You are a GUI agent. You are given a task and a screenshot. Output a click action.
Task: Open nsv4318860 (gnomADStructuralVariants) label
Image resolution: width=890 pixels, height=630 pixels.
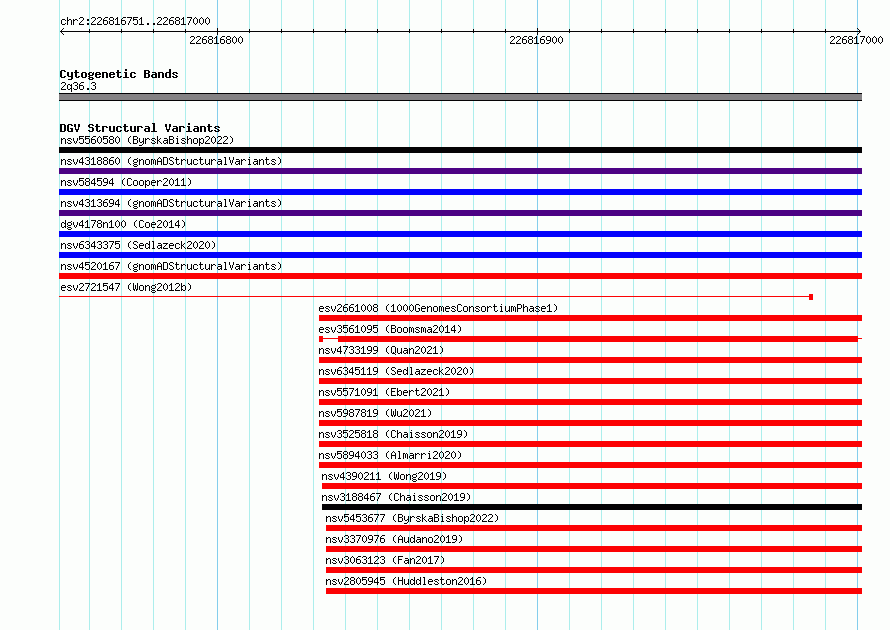point(171,161)
